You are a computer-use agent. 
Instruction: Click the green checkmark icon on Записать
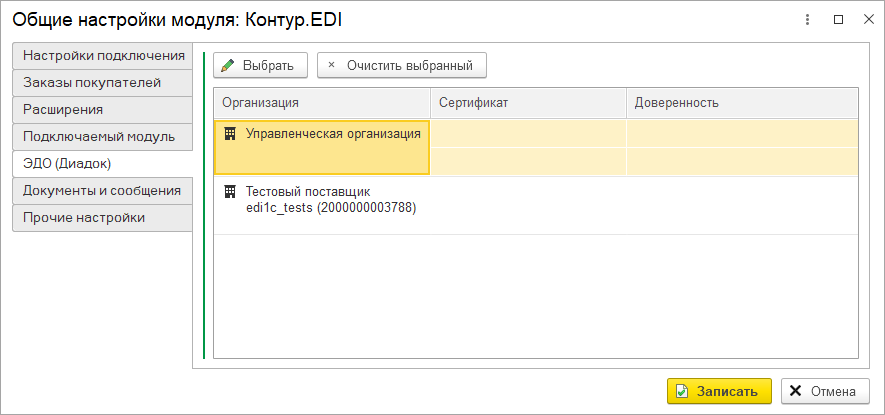(682, 391)
